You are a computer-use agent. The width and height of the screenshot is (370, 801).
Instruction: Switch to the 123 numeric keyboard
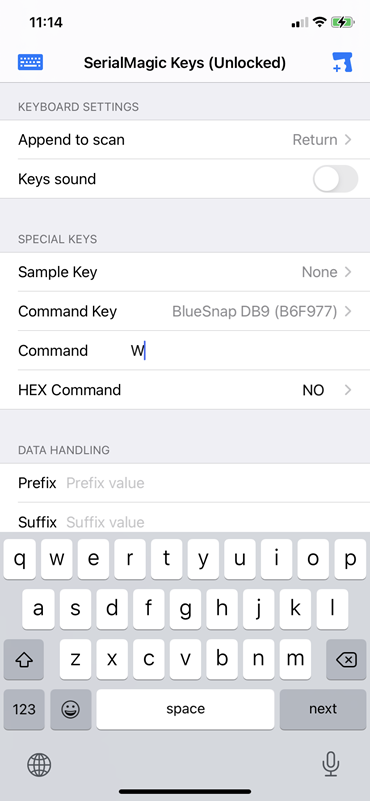tap(24, 709)
